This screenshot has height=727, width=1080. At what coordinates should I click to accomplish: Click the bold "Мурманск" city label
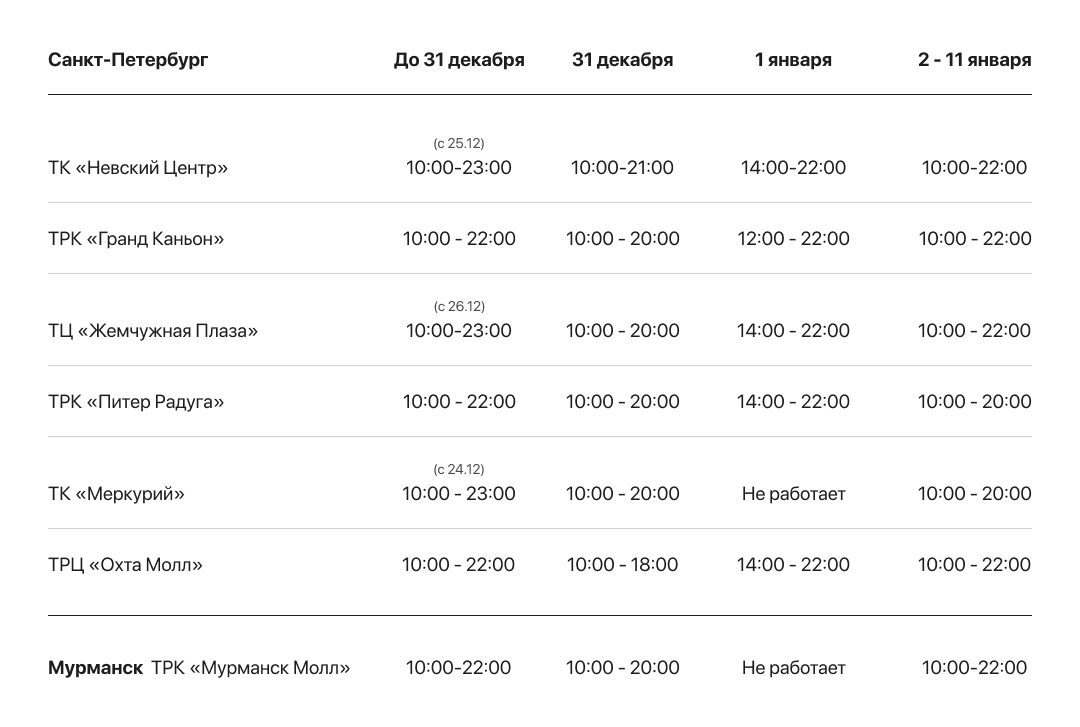coord(95,668)
